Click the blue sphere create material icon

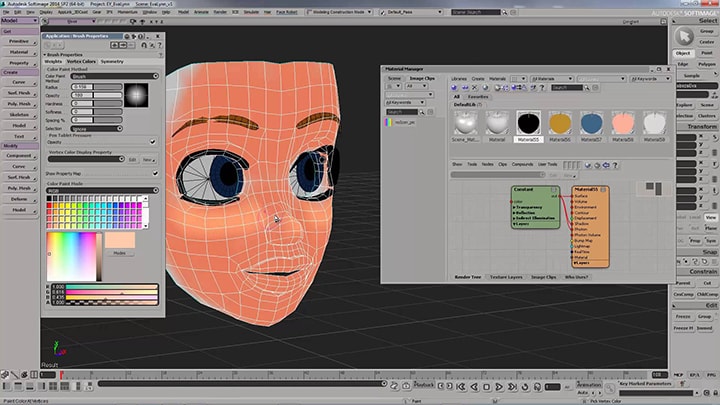point(454,88)
